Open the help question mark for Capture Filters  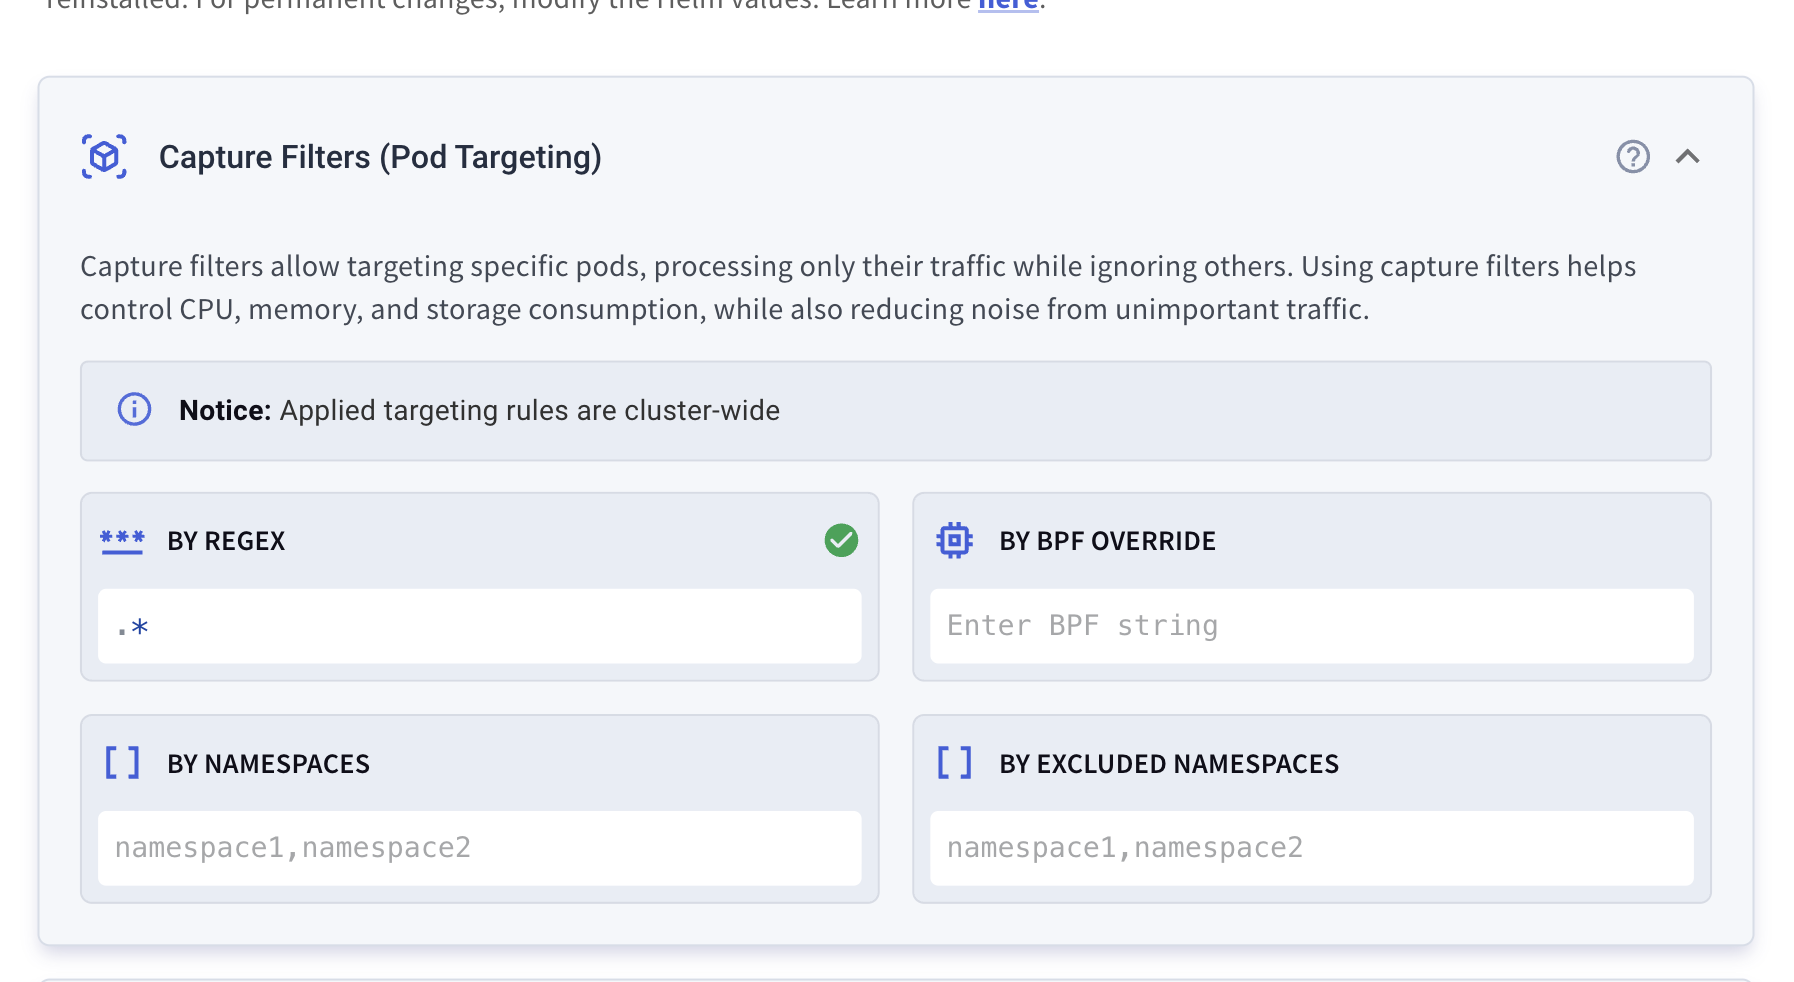pyautogui.click(x=1633, y=157)
